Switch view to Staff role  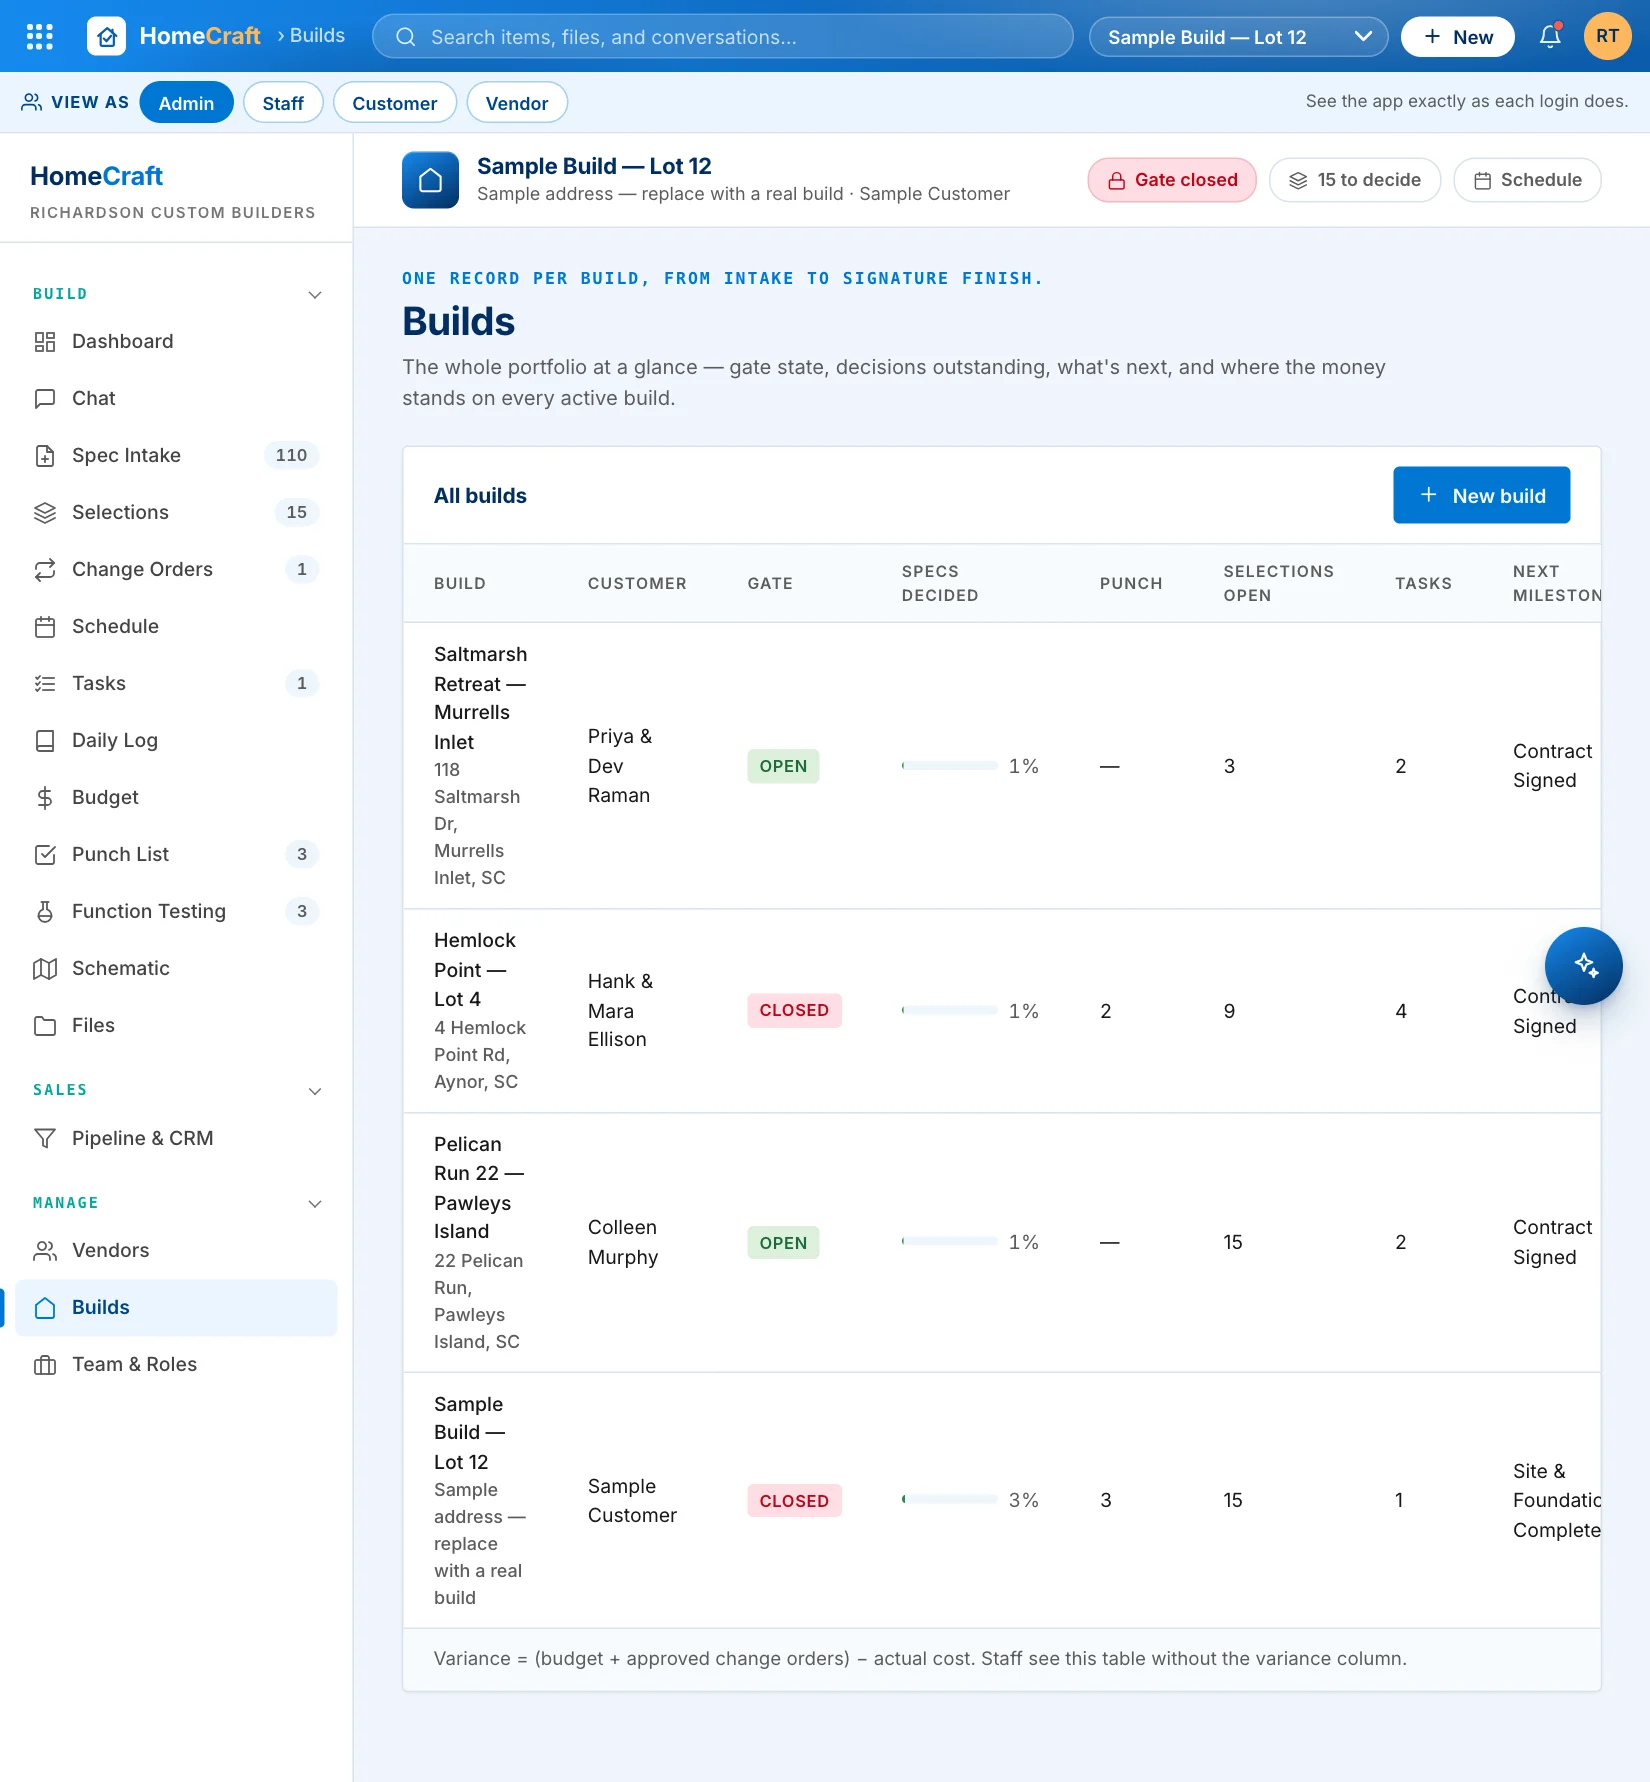pyautogui.click(x=283, y=103)
